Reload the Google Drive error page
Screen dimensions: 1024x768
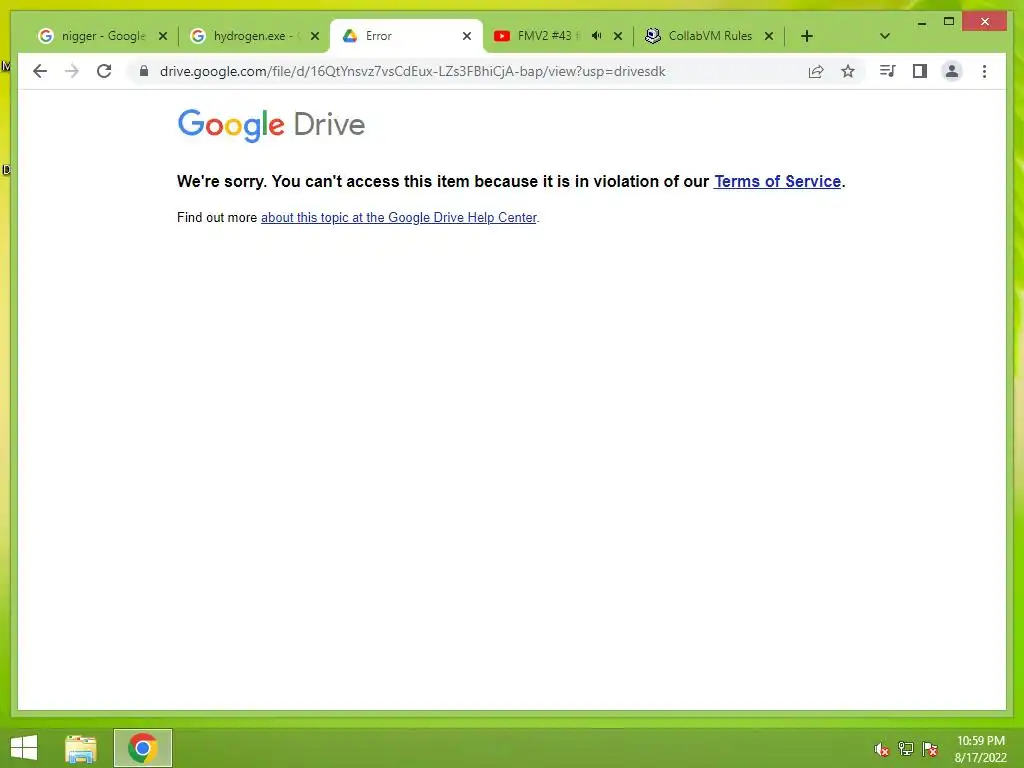[104, 71]
